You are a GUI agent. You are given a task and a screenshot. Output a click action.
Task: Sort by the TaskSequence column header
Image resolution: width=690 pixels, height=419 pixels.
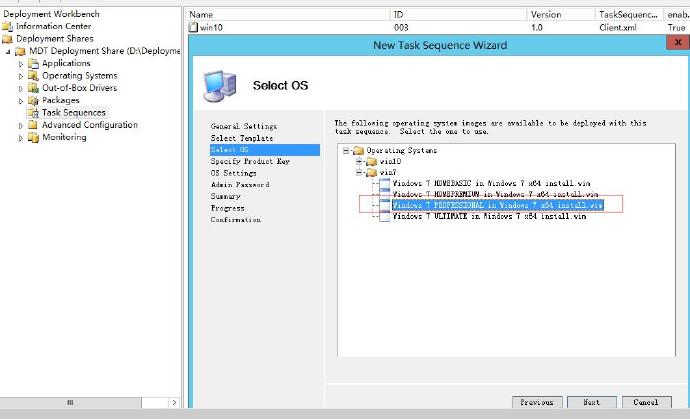pyautogui.click(x=629, y=15)
